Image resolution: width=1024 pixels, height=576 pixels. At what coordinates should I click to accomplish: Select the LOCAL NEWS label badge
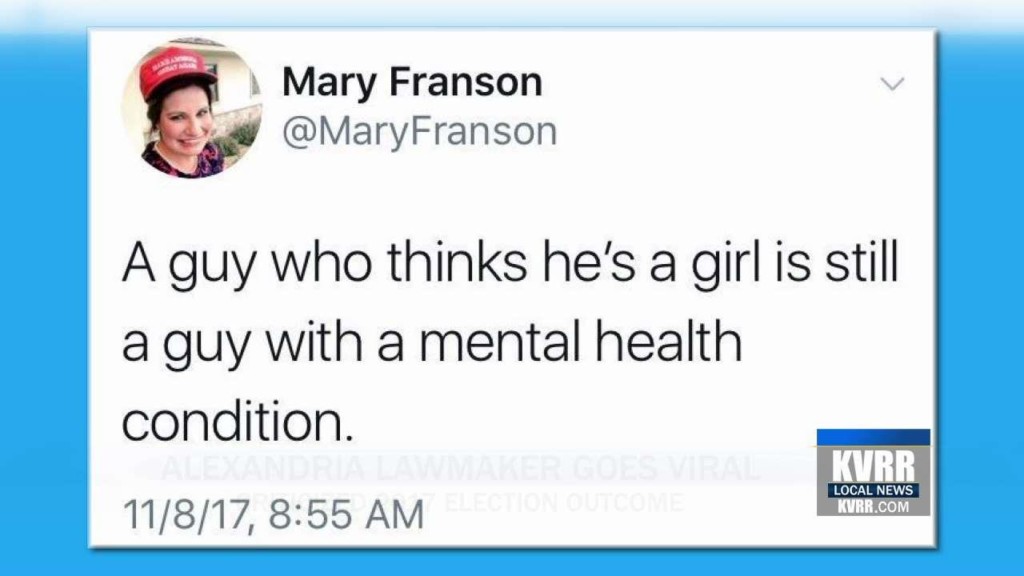coord(873,490)
